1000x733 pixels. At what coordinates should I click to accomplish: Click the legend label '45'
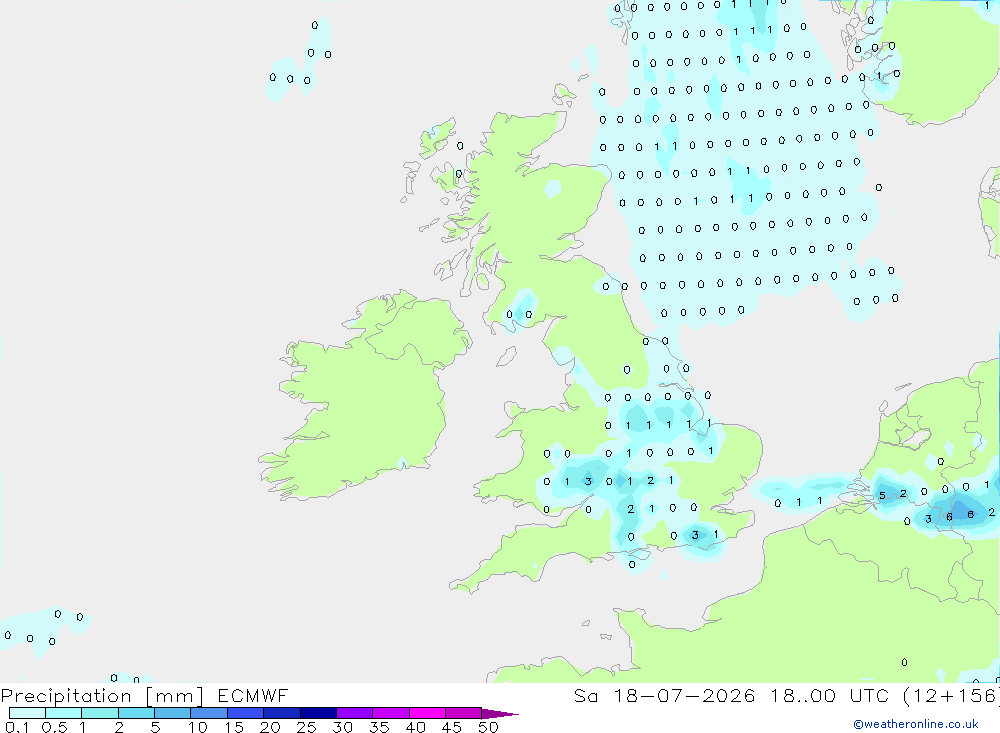(452, 727)
